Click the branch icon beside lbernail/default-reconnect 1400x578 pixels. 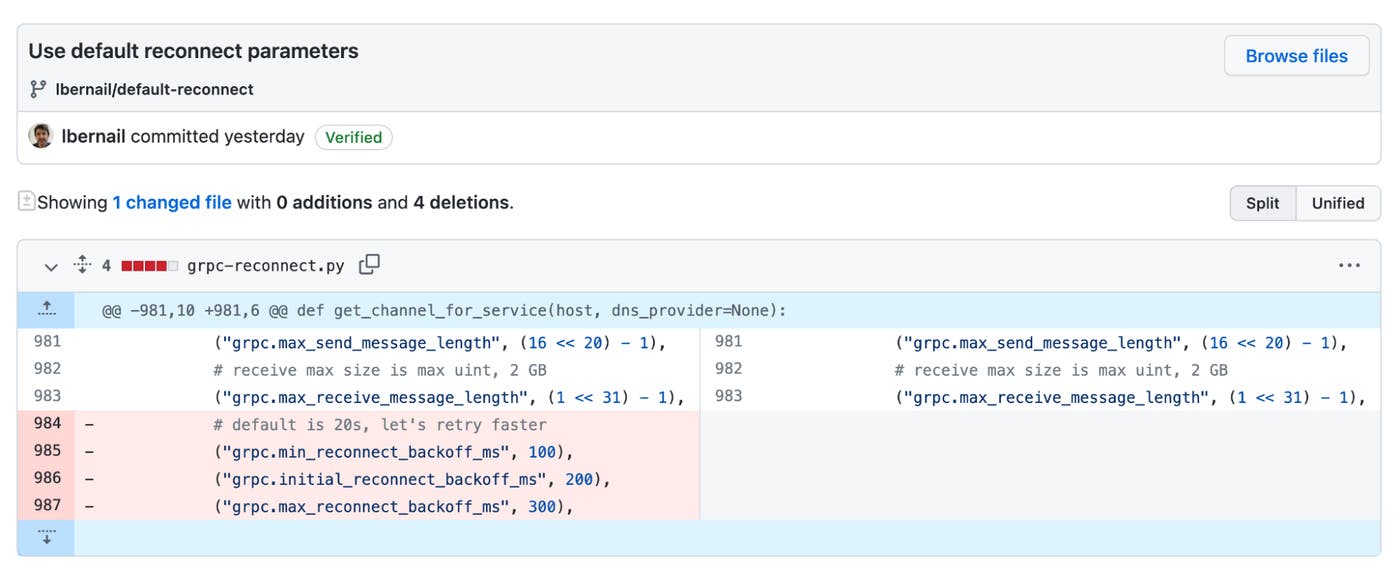[x=37, y=88]
